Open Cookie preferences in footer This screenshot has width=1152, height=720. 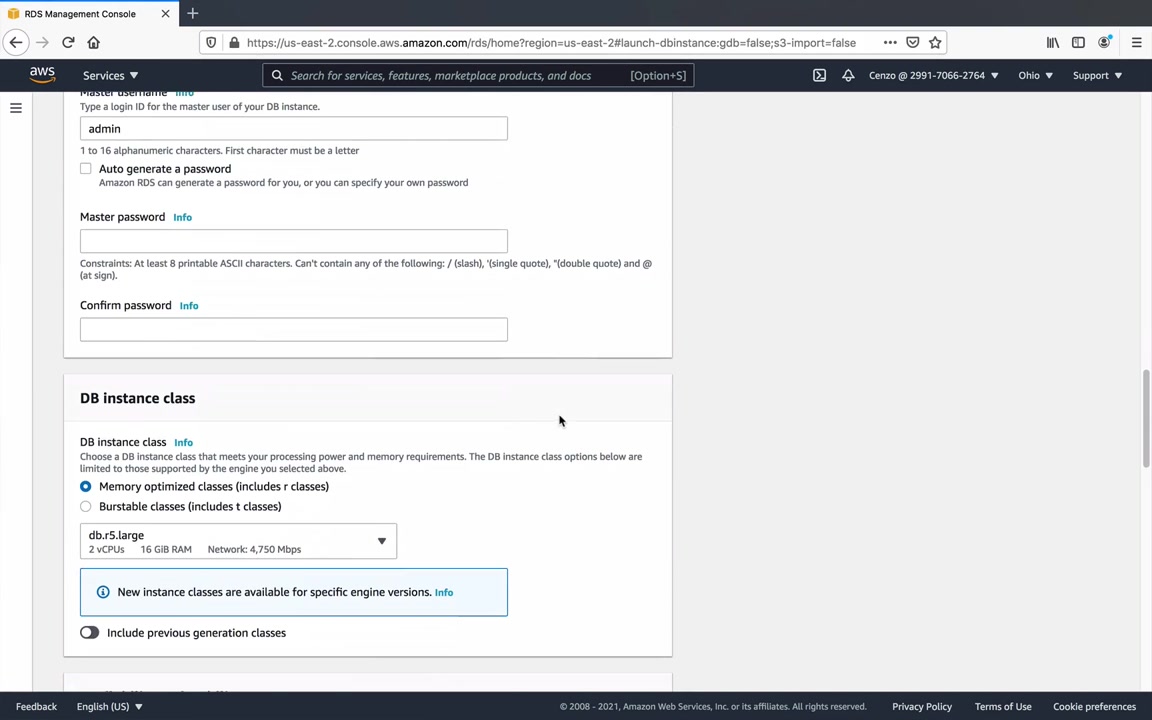click(1094, 706)
